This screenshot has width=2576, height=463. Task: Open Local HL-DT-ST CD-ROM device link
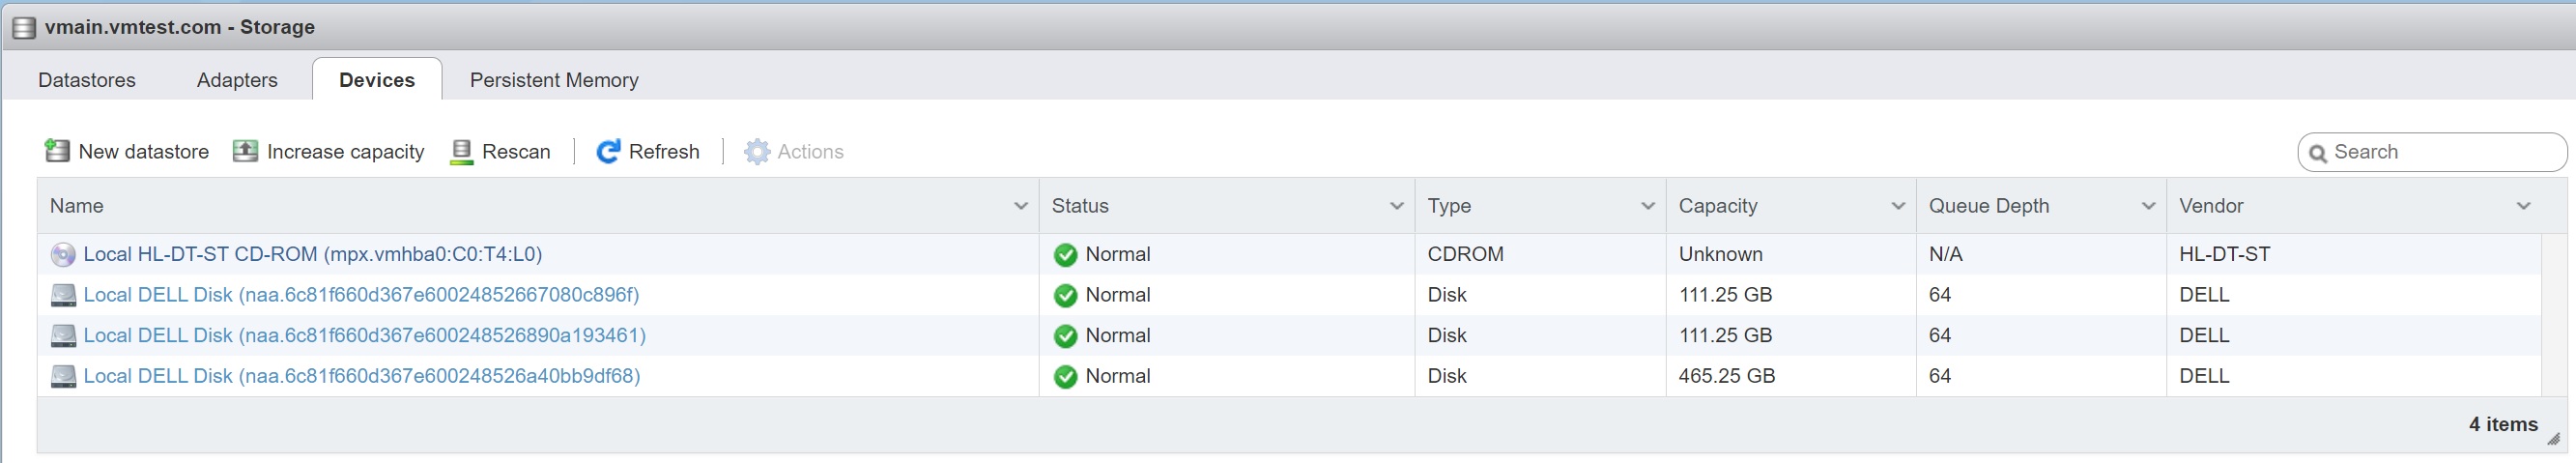pyautogui.click(x=312, y=254)
